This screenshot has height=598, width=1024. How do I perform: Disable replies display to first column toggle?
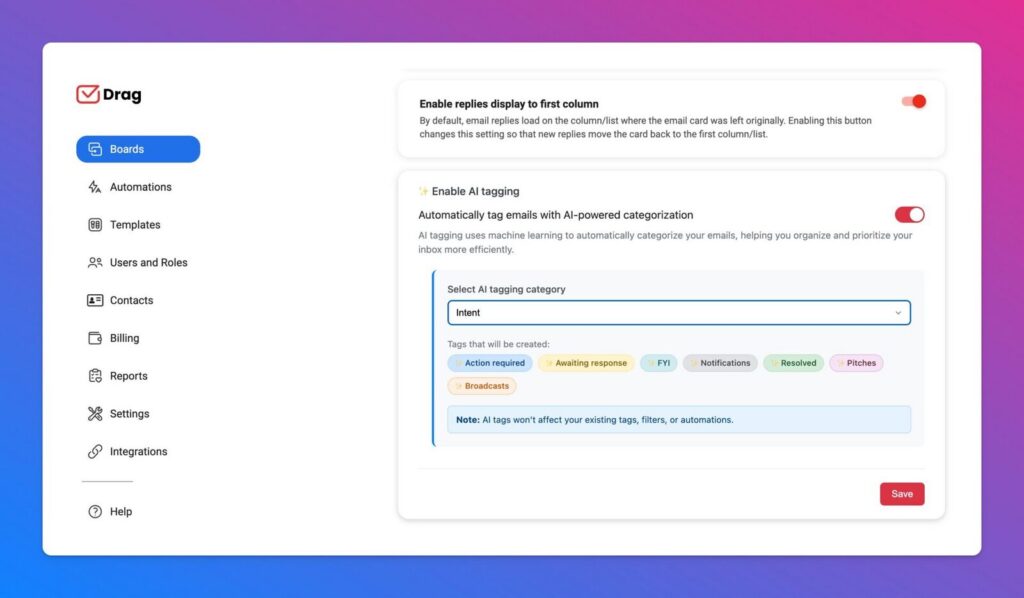click(x=914, y=101)
